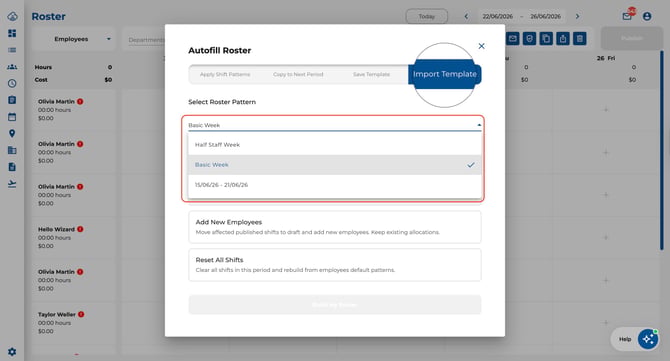Screen dimensions: 670x361
Task: Switch to the Copy to Next Period tab
Action: point(298,74)
